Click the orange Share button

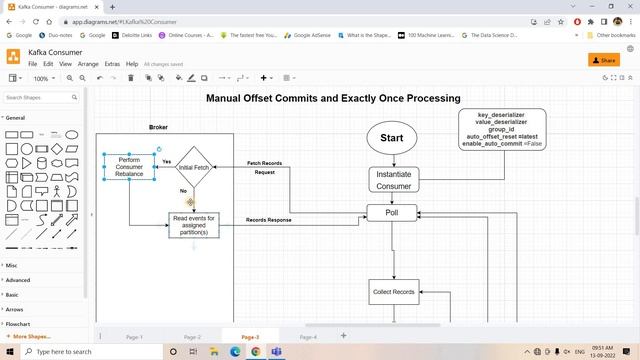[x=604, y=60]
